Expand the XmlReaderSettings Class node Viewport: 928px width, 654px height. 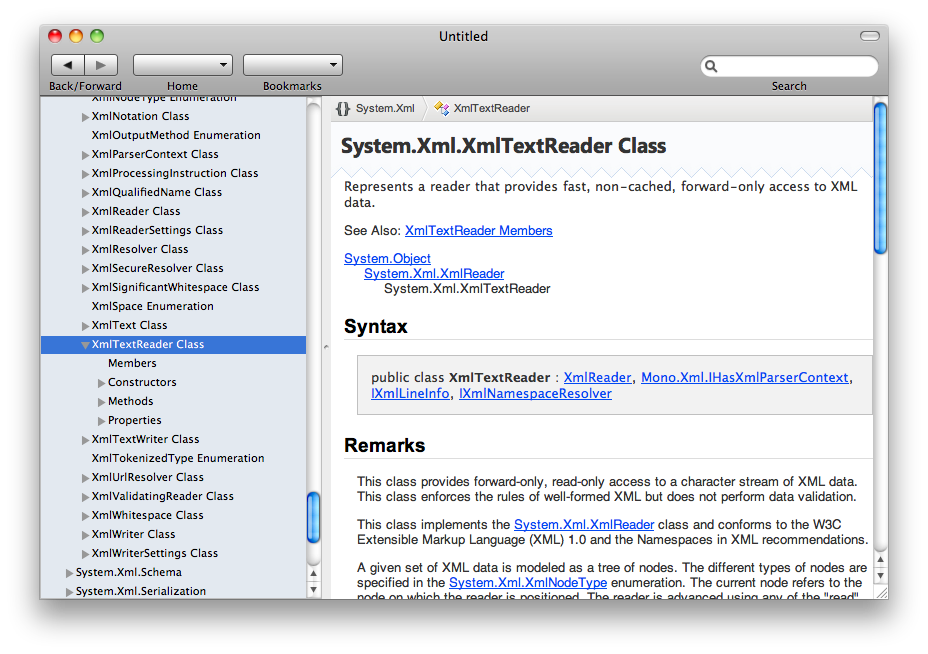(85, 231)
